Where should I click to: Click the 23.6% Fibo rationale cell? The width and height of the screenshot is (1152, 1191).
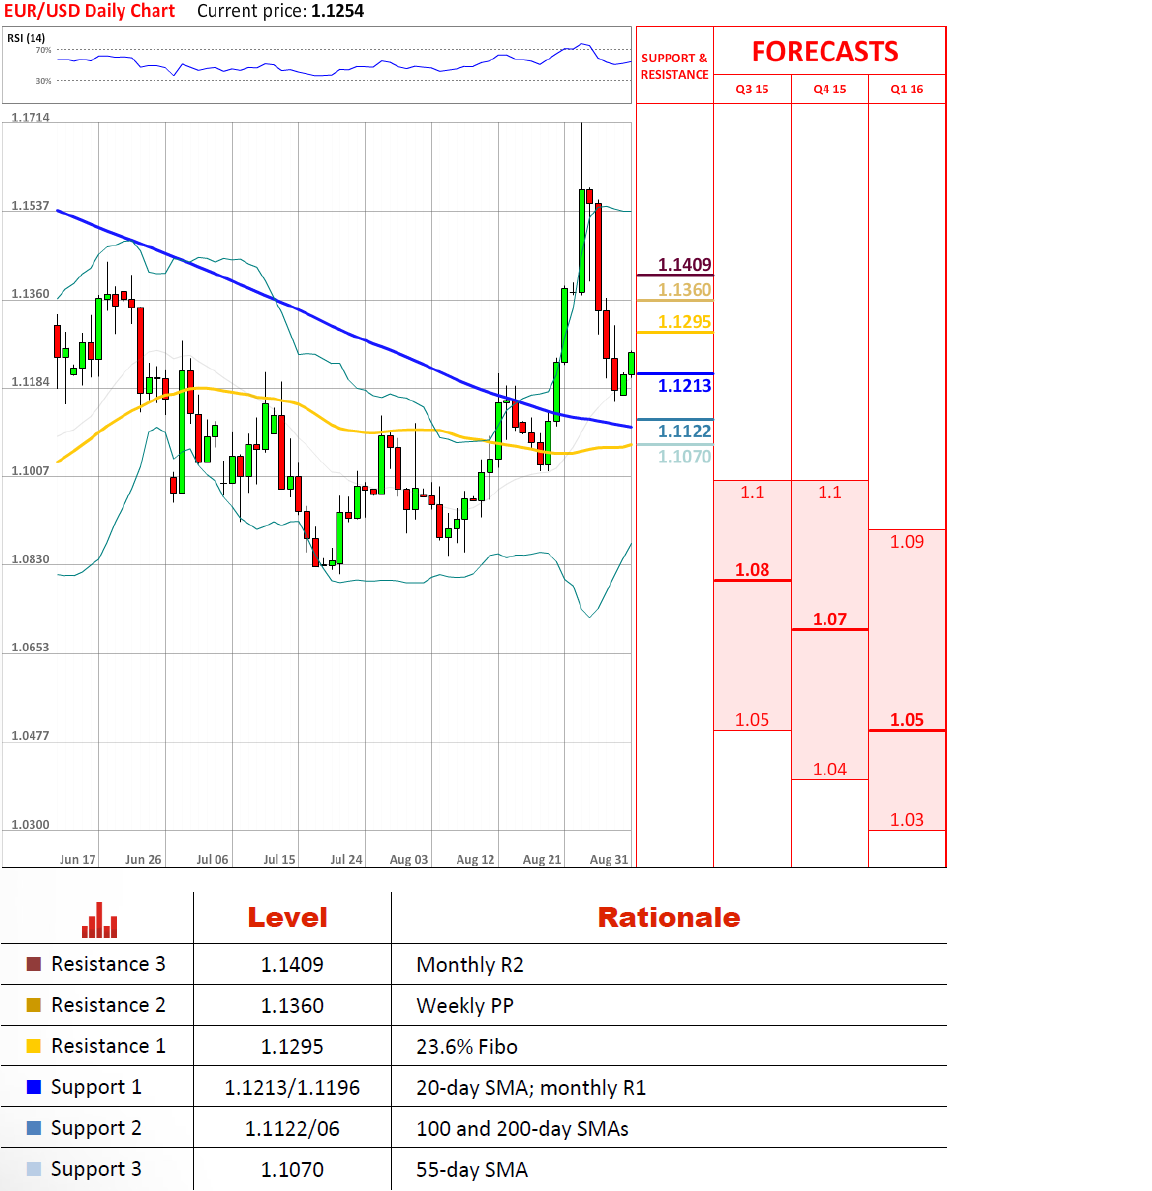coord(467,1047)
